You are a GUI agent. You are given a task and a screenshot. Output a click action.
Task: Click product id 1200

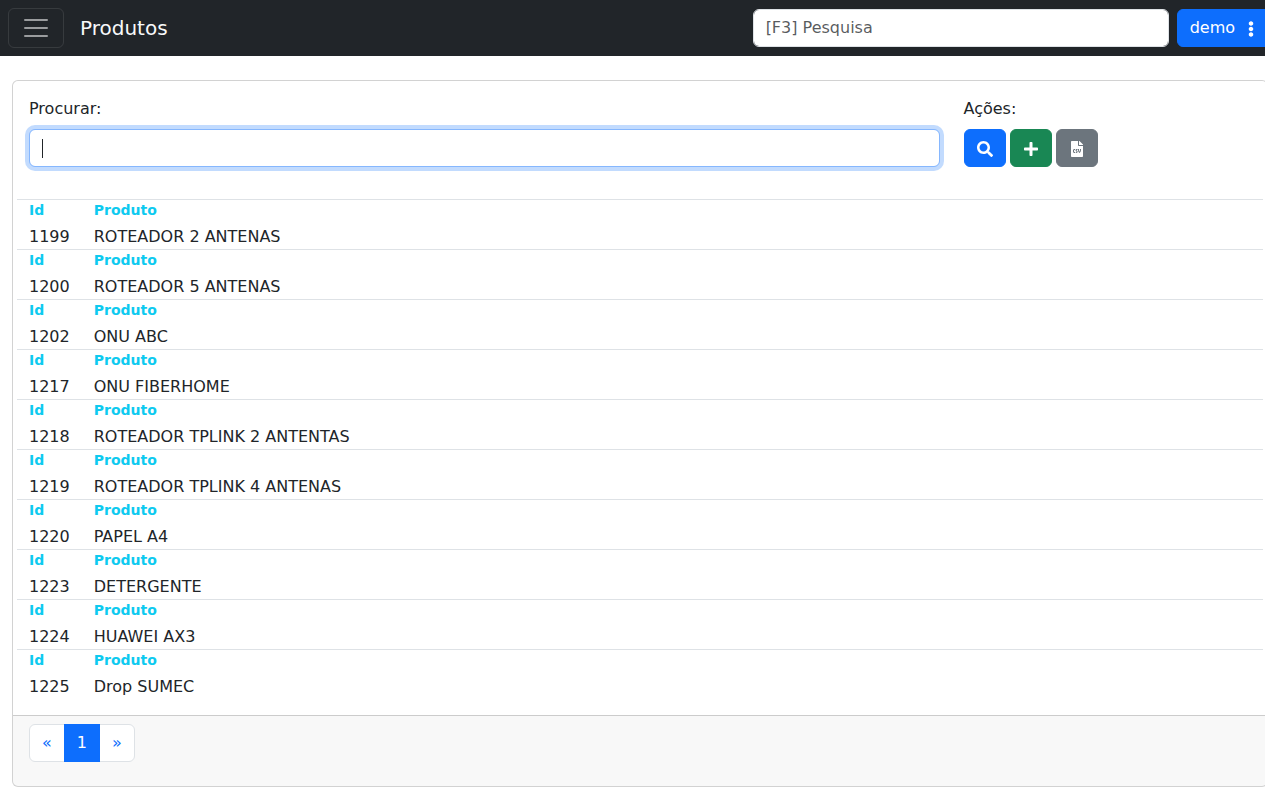click(x=49, y=287)
